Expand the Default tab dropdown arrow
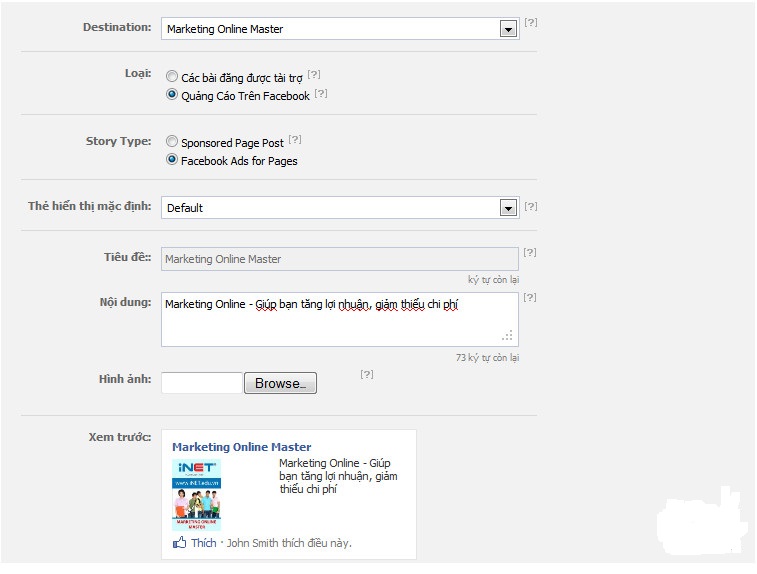 (508, 208)
